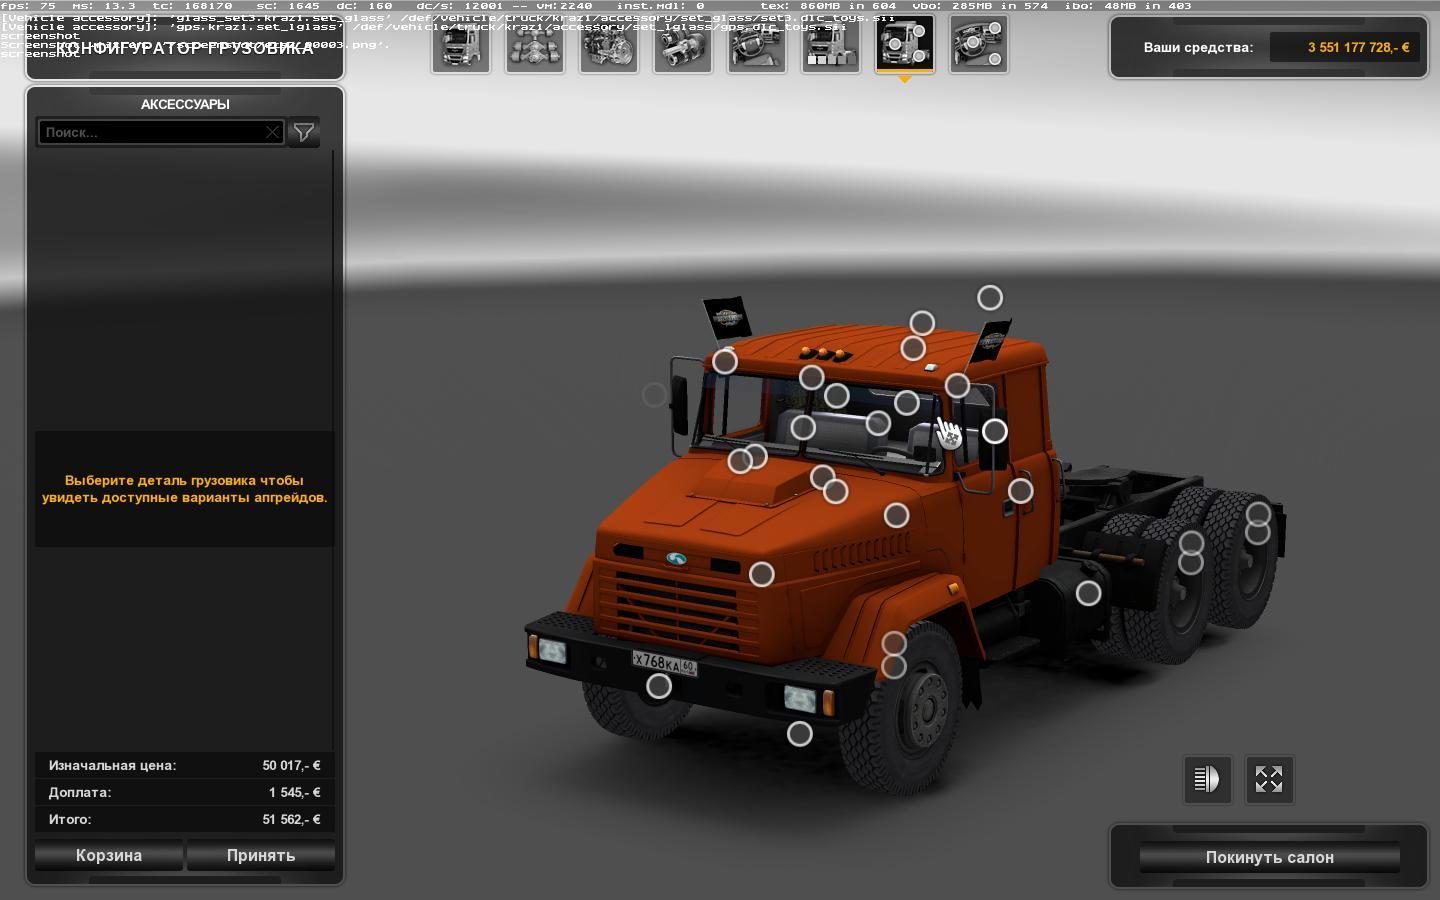The image size is (1440, 900).
Task: Open the truck cabin model tab
Action: point(461,45)
